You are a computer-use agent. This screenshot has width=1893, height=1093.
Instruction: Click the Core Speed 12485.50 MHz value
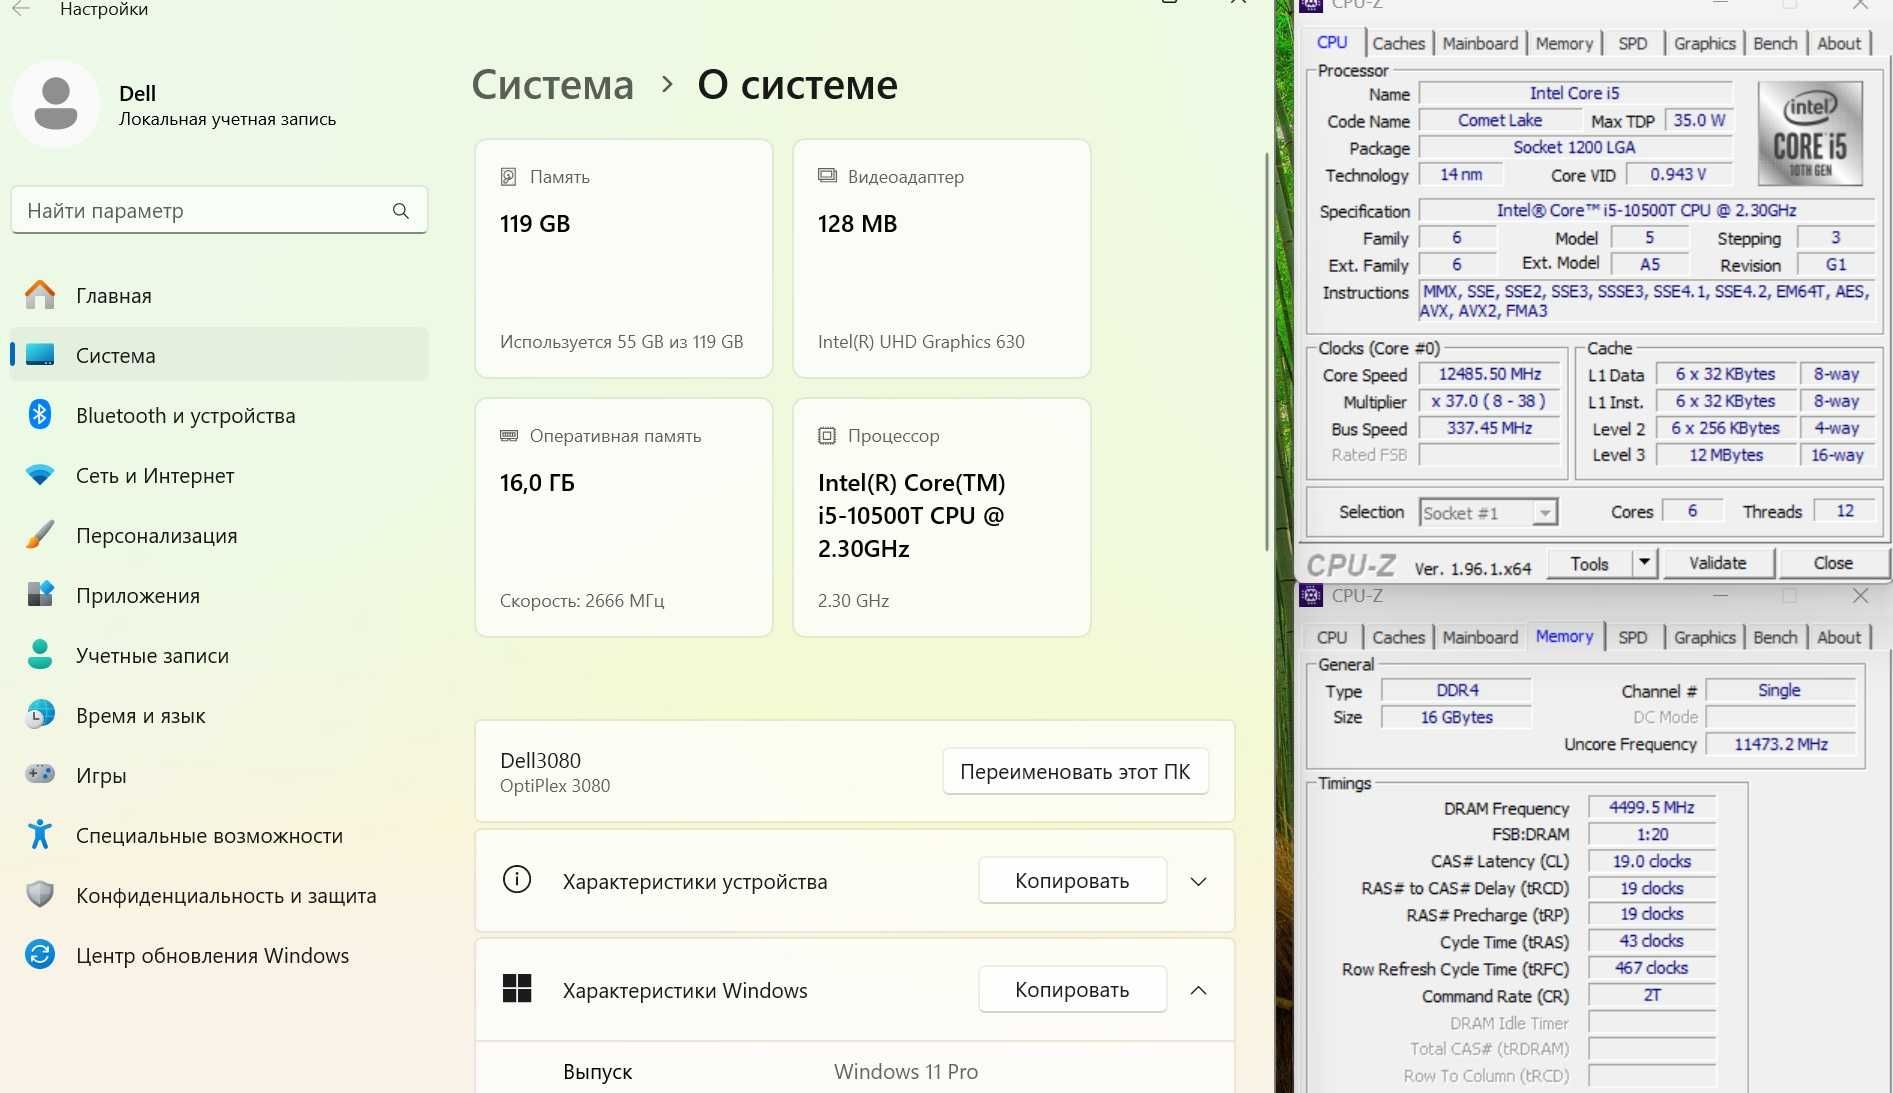[x=1489, y=374]
